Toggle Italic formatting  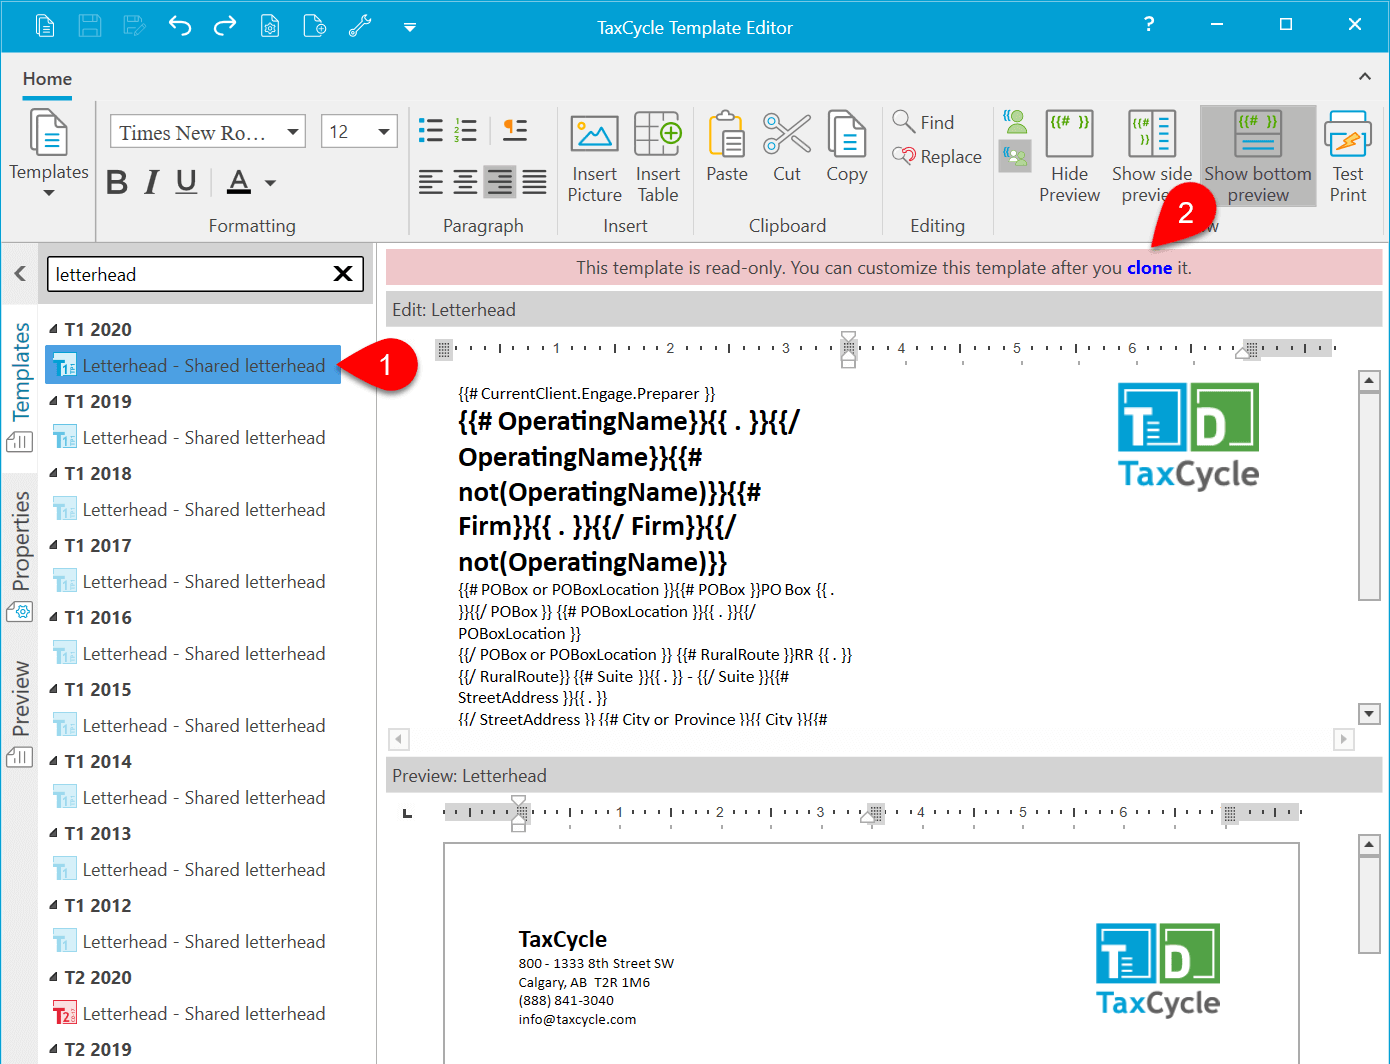click(x=151, y=182)
